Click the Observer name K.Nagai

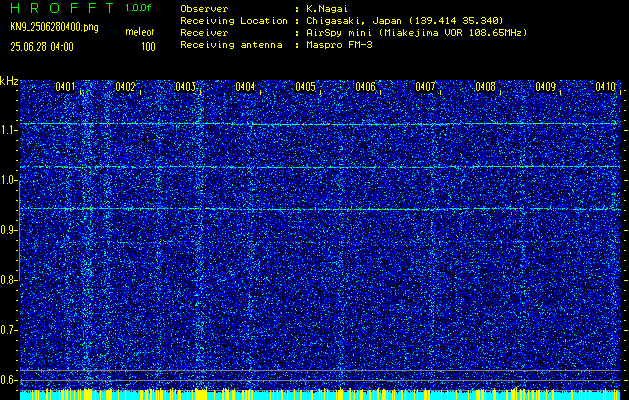[327, 9]
